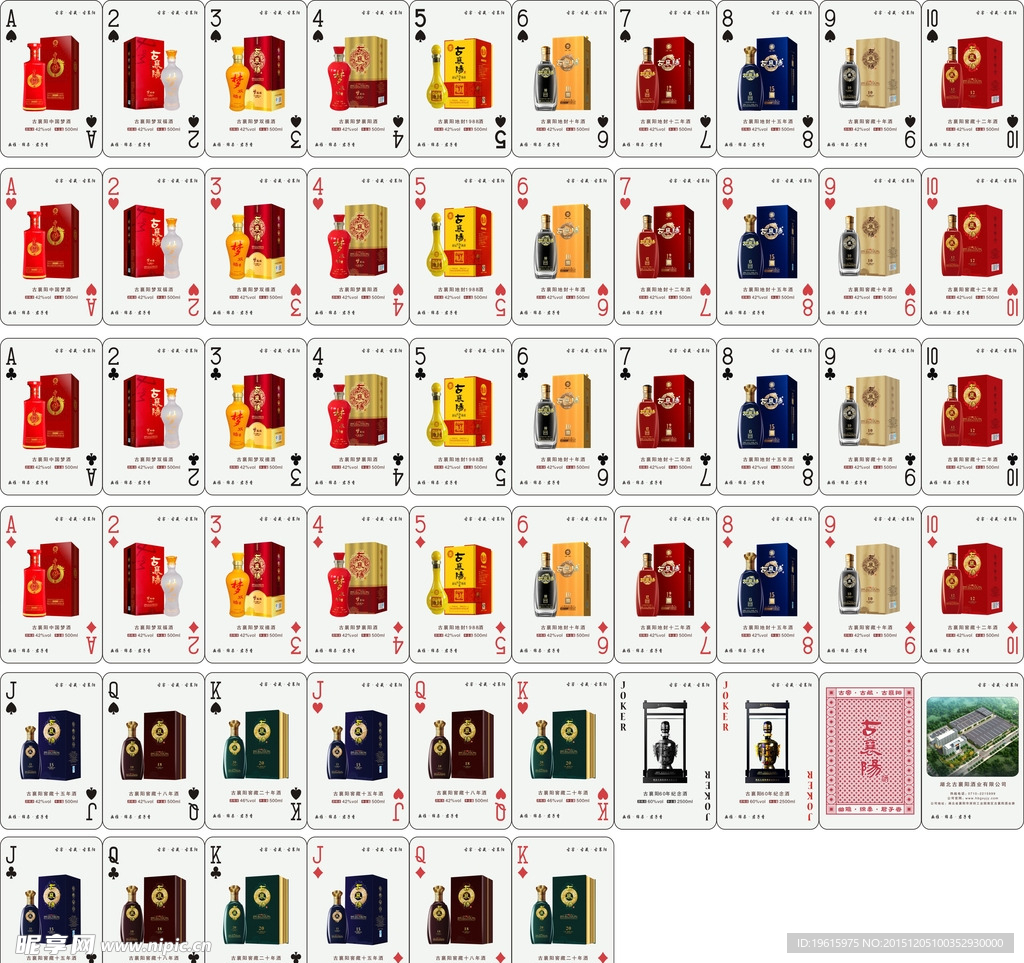This screenshot has height=963, width=1024.
Task: Click the 6 of Diamonds card
Action: [x=563, y=585]
